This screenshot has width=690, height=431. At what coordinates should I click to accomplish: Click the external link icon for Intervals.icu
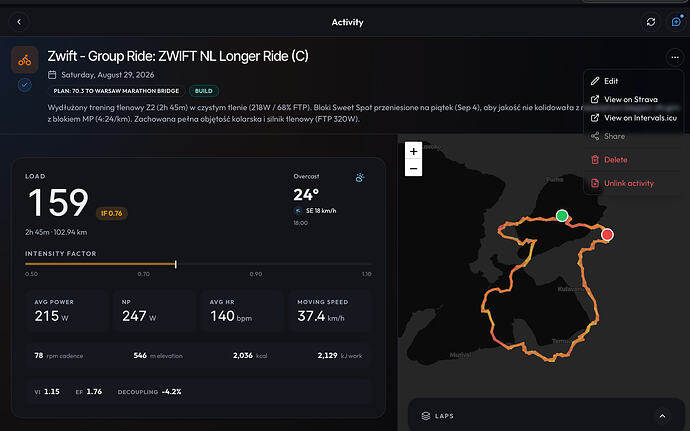coord(595,118)
